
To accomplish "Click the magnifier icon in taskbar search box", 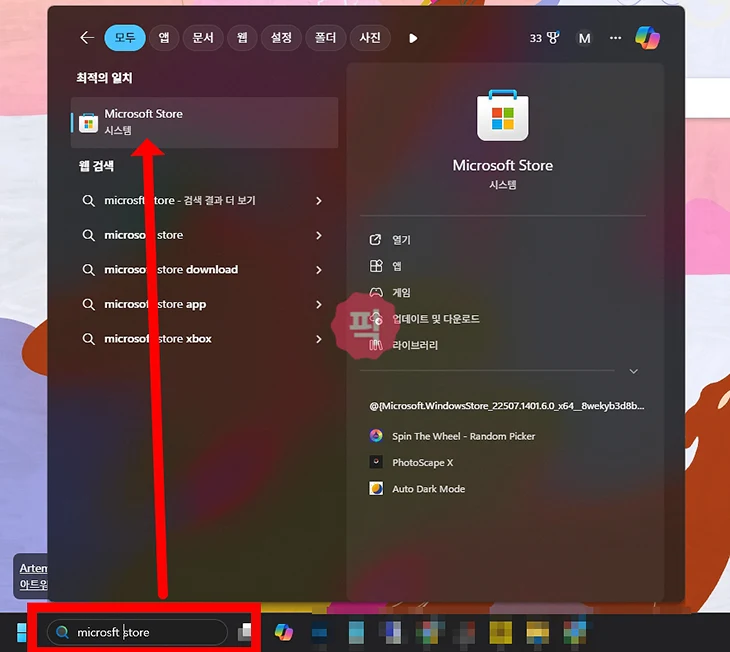I will click(62, 632).
